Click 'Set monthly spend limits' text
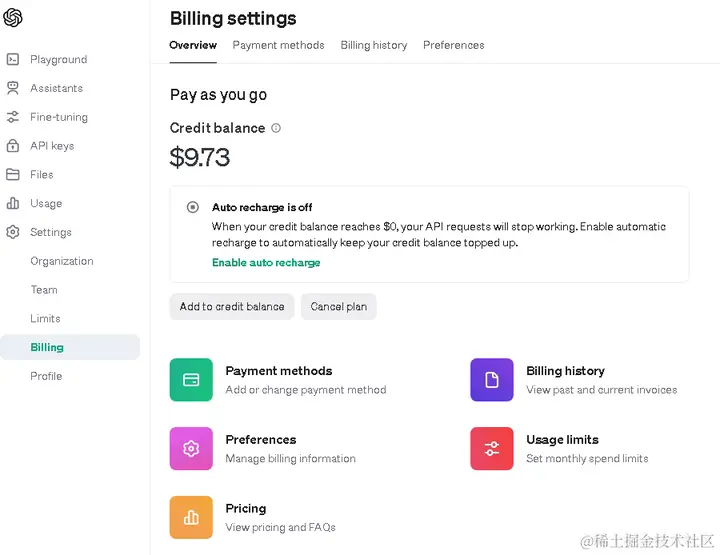720x555 pixels. tap(587, 459)
